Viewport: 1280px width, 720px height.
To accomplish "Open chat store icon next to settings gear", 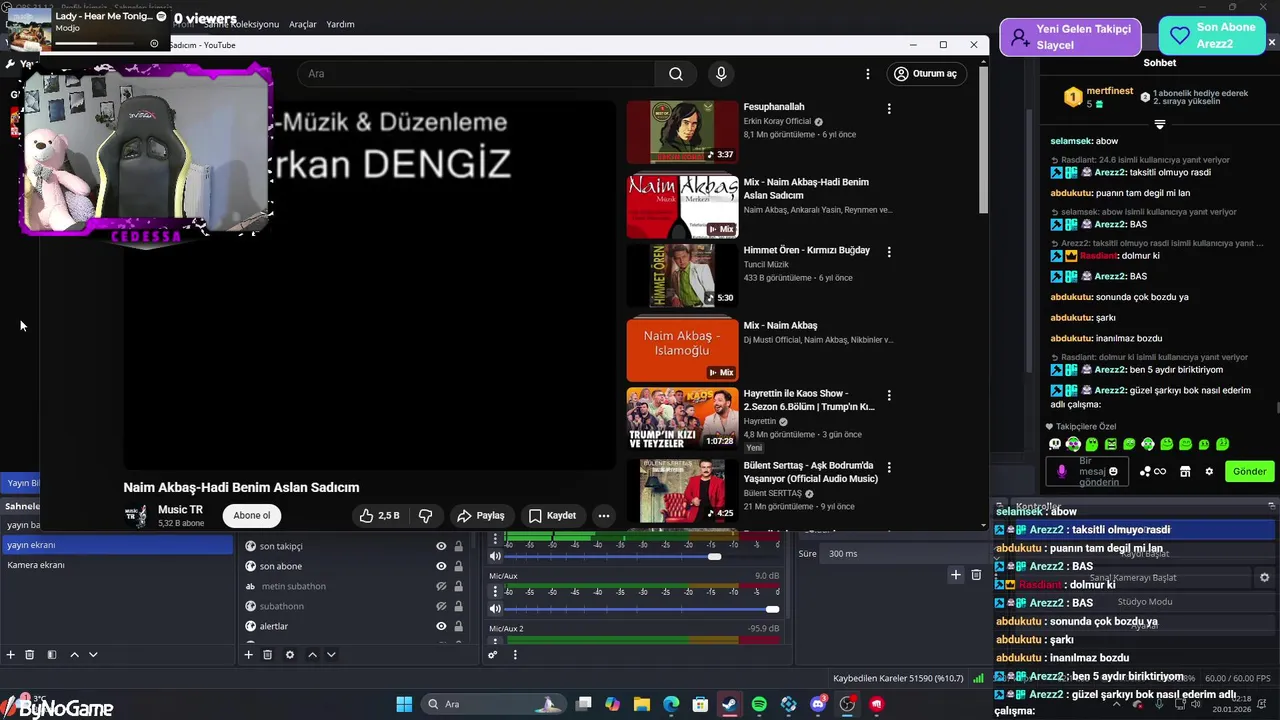I will click(x=1185, y=471).
